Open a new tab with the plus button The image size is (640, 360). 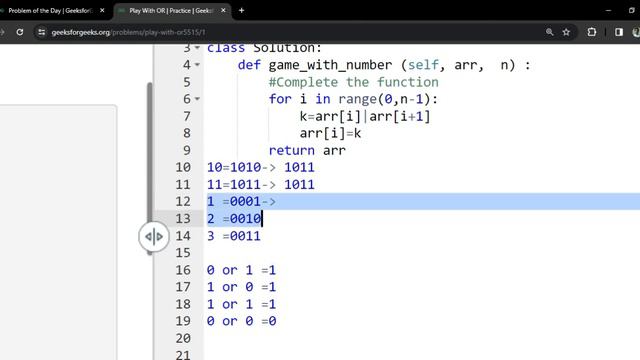click(x=242, y=11)
